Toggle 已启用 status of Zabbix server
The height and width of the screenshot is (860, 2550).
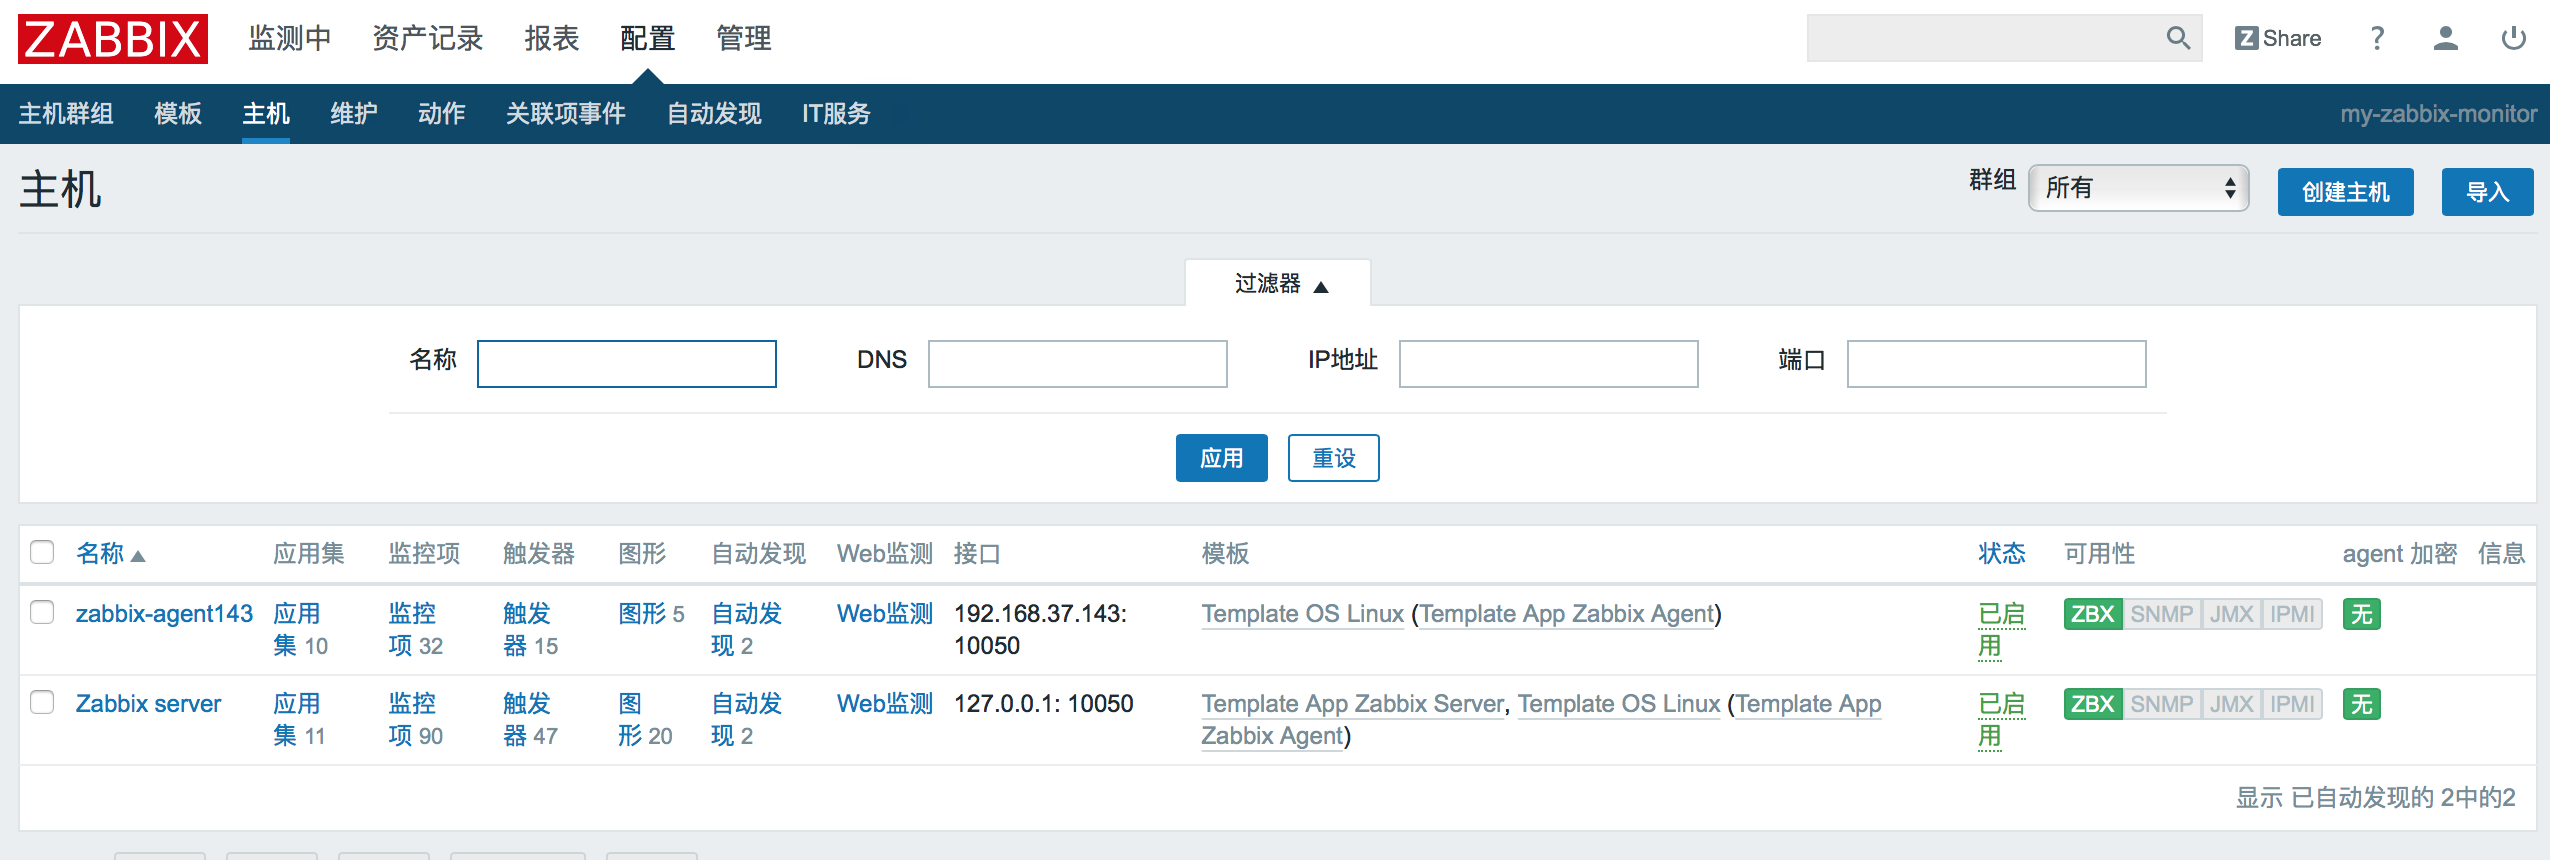point(2001,720)
